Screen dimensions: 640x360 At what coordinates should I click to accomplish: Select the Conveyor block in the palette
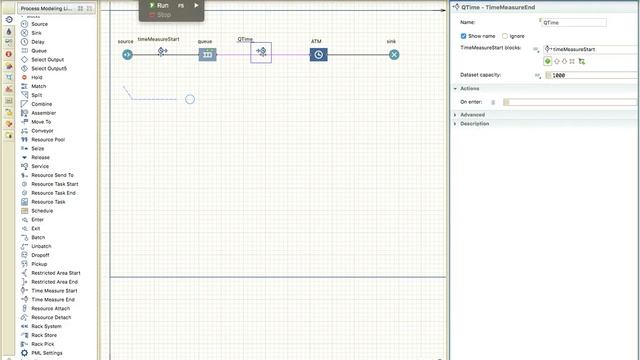[37, 131]
